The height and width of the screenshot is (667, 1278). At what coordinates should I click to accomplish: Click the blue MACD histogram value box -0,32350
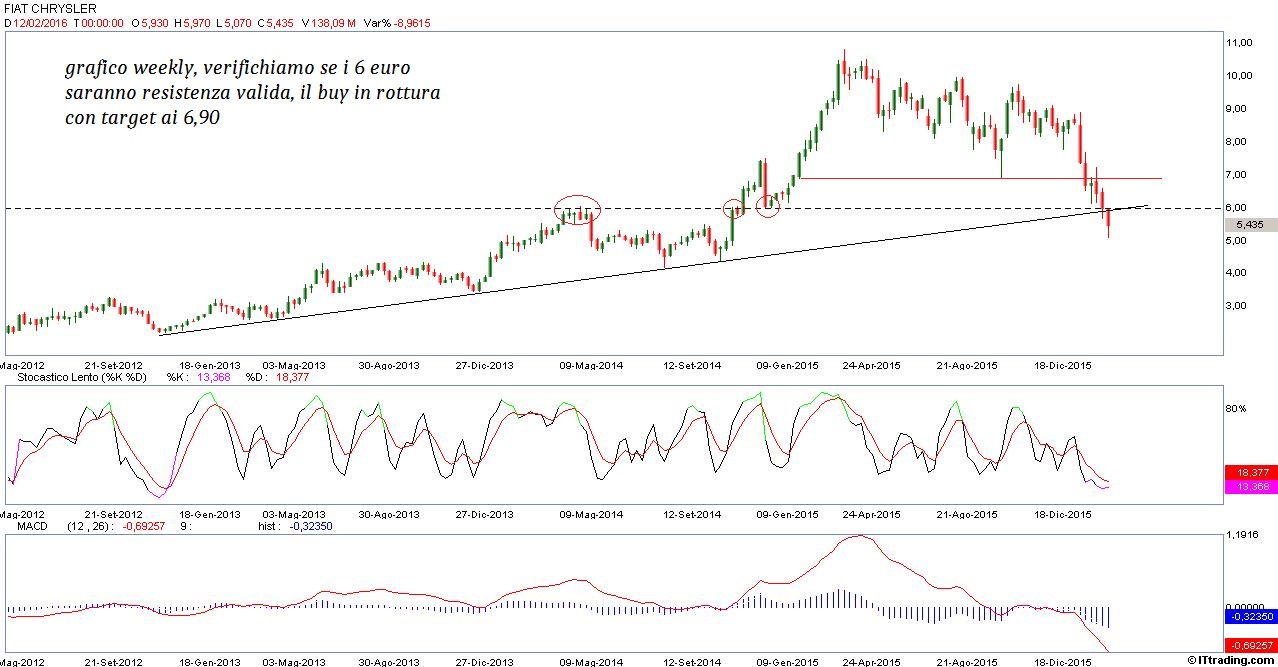[x=1250, y=618]
